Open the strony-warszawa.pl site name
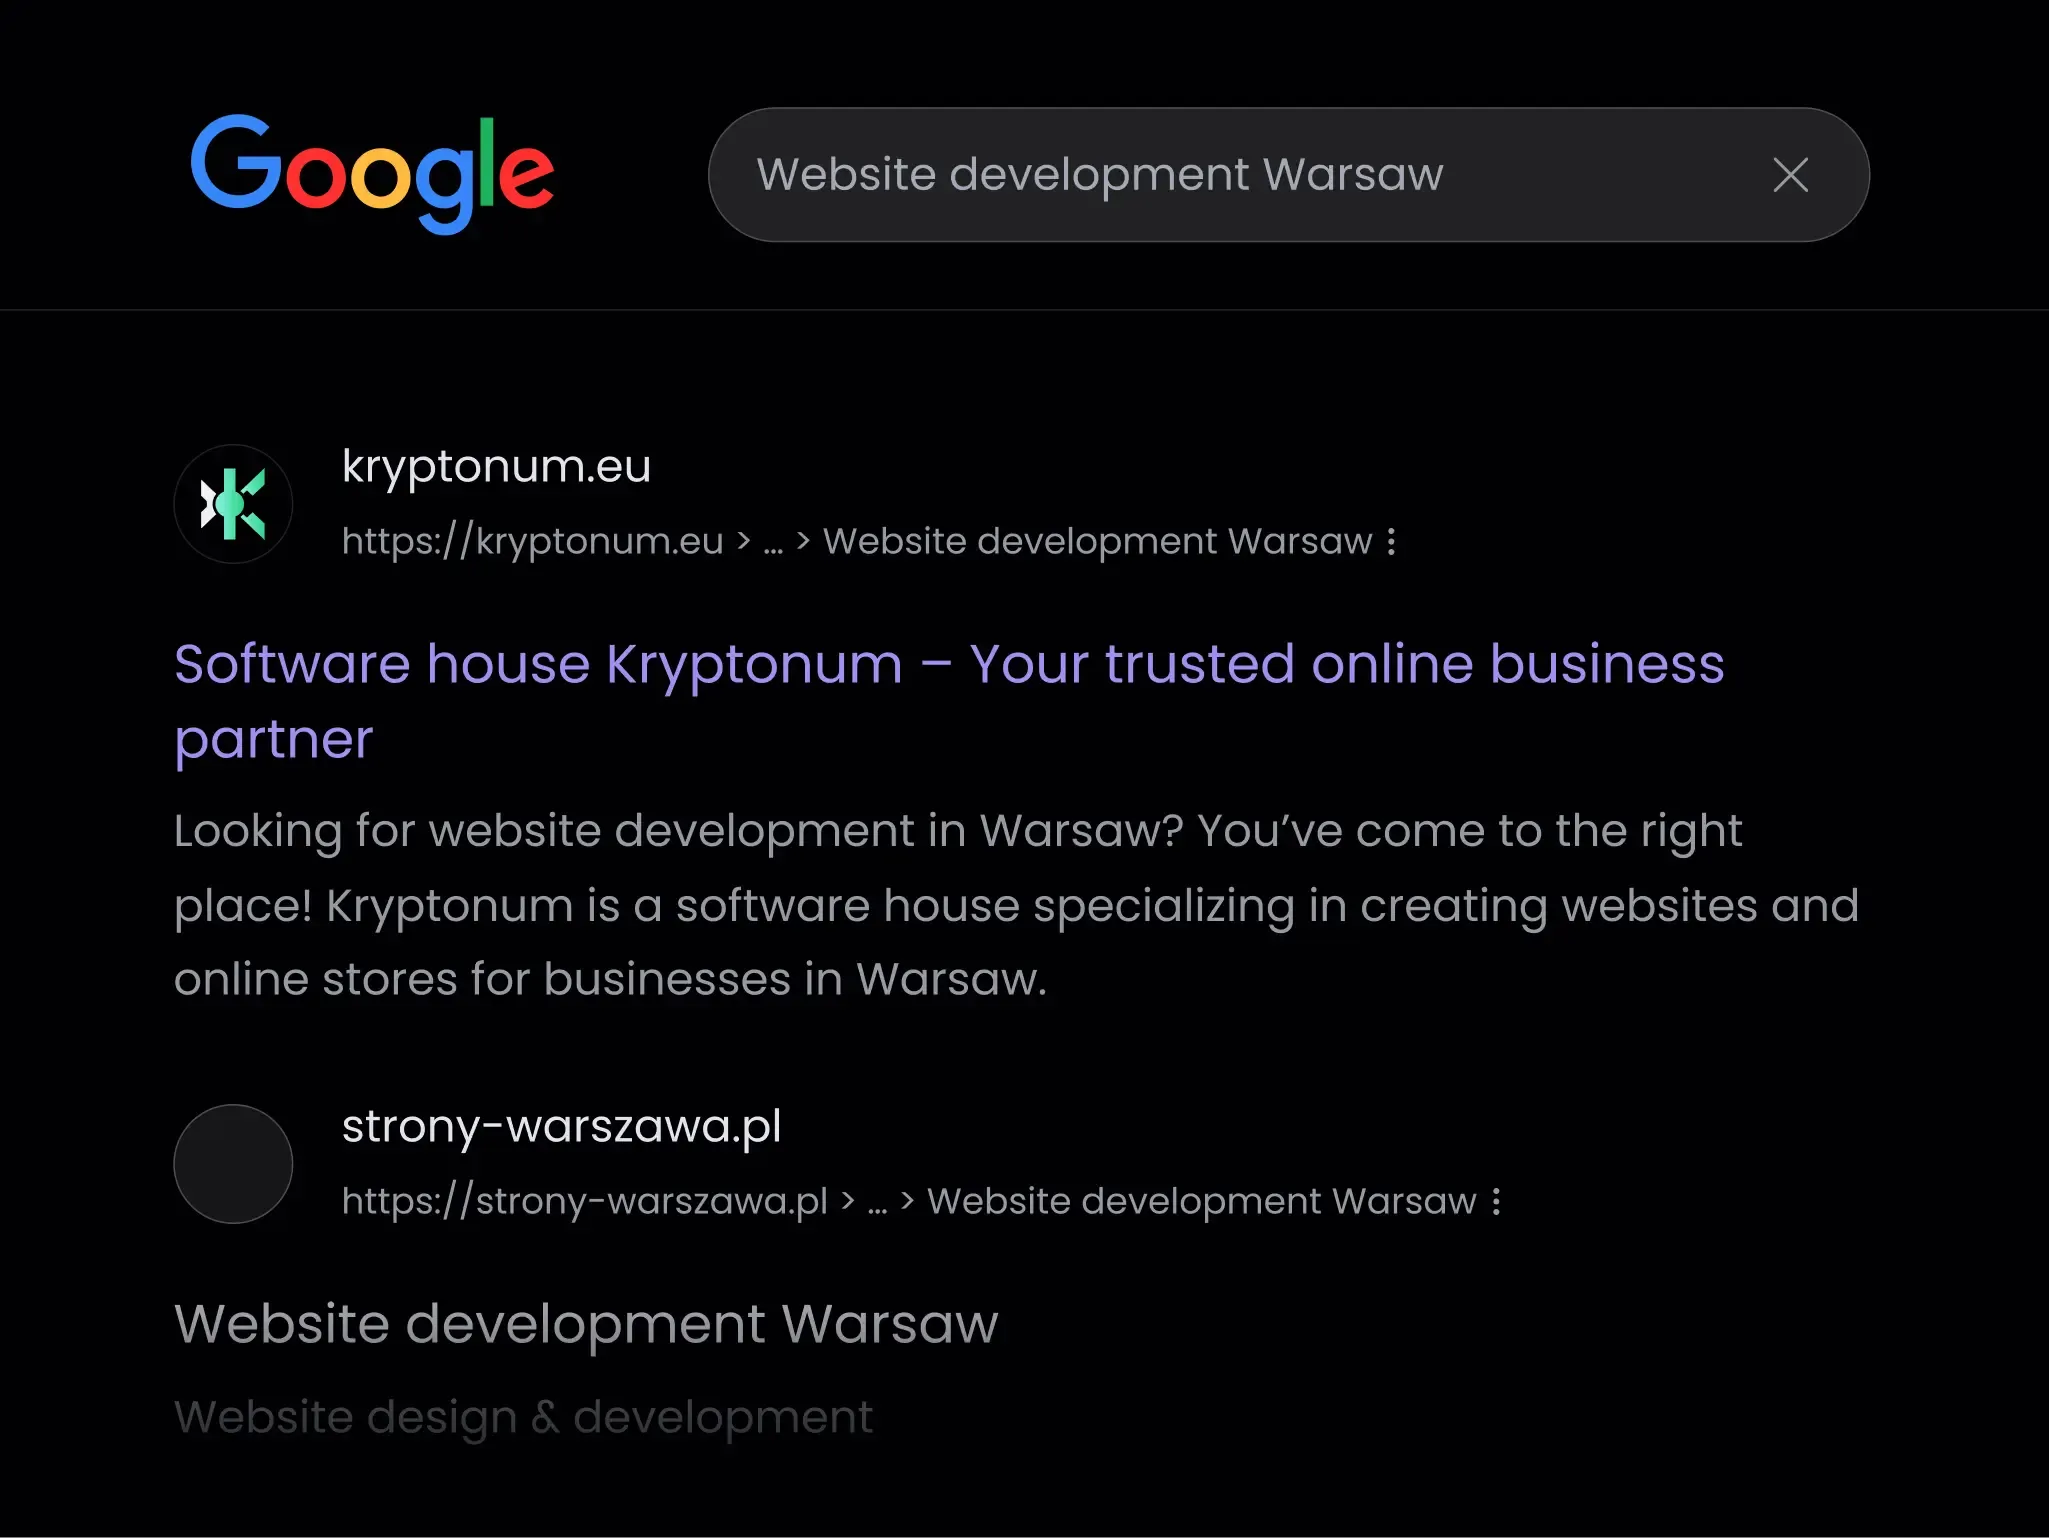Screen dimensions: 2049x1538 (x=561, y=1126)
